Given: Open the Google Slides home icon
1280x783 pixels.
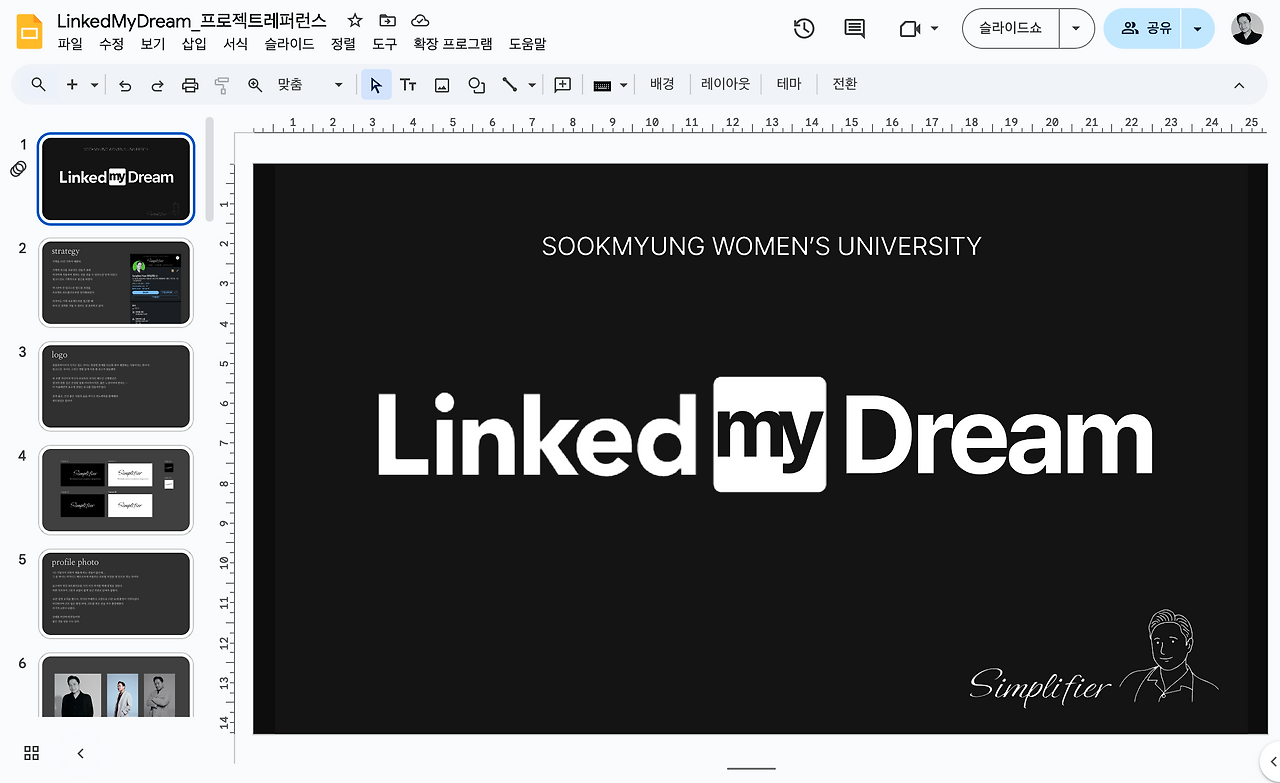Looking at the screenshot, I should [x=29, y=32].
